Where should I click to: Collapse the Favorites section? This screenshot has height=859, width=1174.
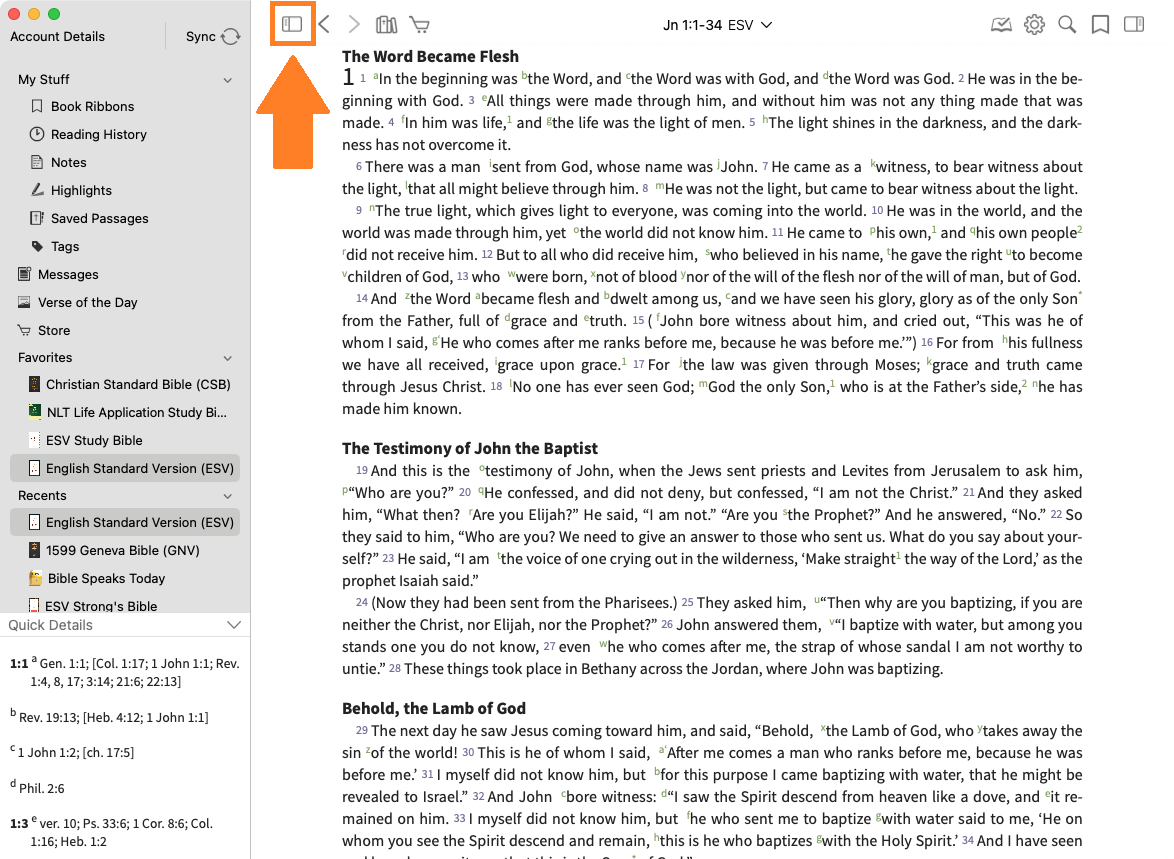(x=228, y=358)
